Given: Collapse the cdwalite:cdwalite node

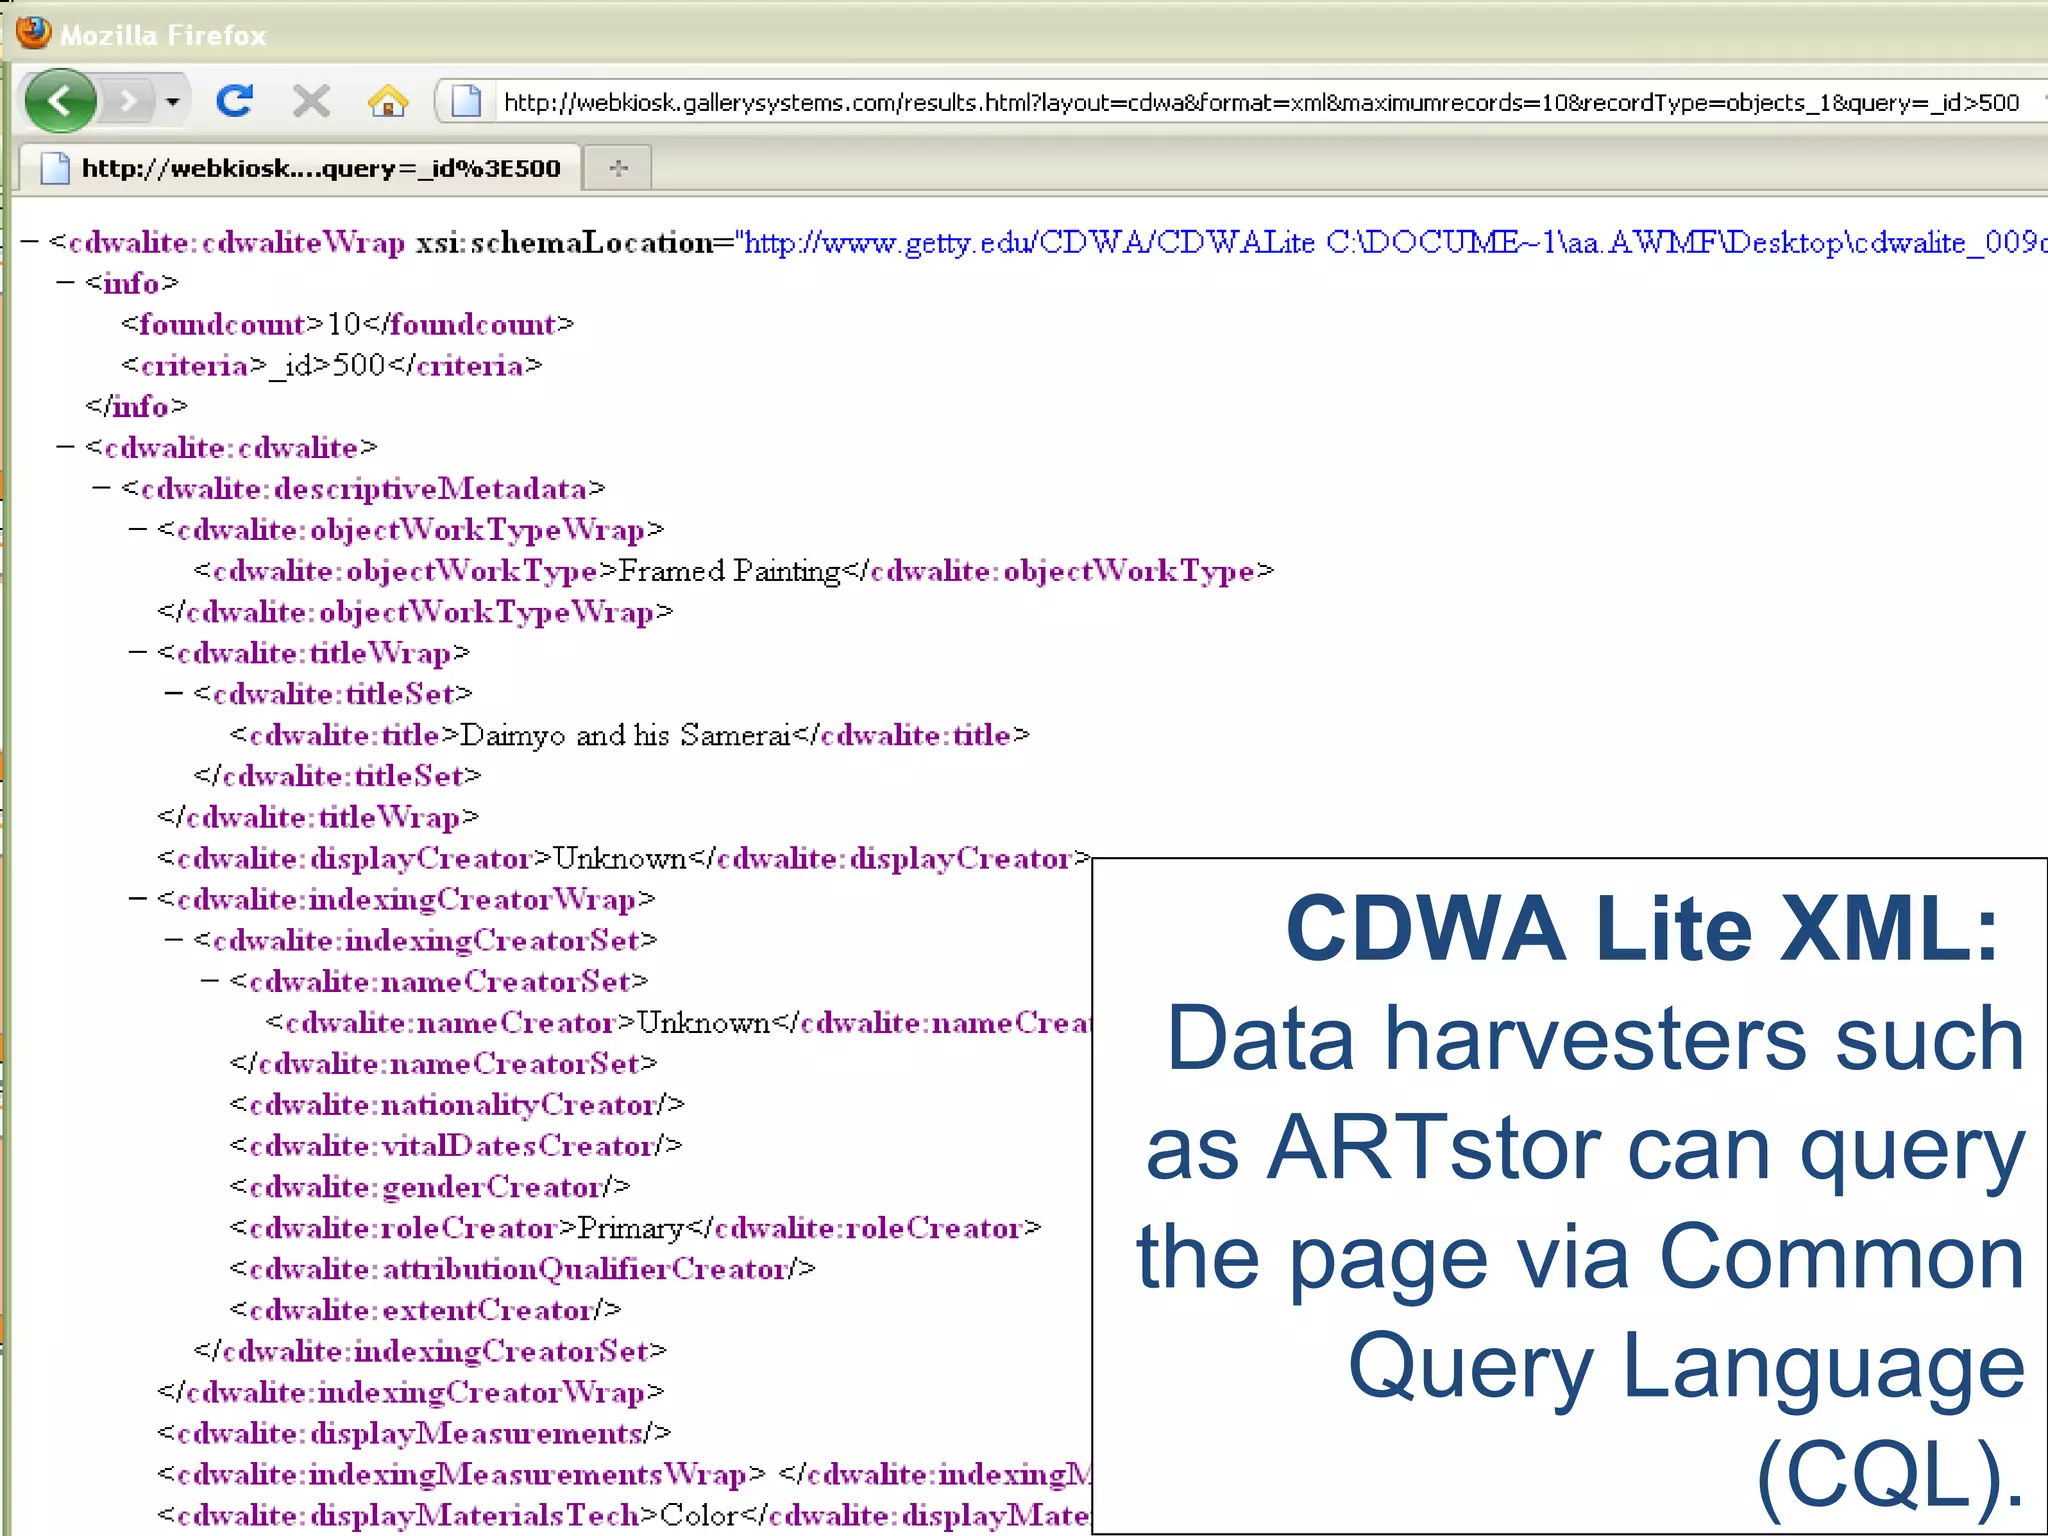Looking at the screenshot, I should (66, 447).
